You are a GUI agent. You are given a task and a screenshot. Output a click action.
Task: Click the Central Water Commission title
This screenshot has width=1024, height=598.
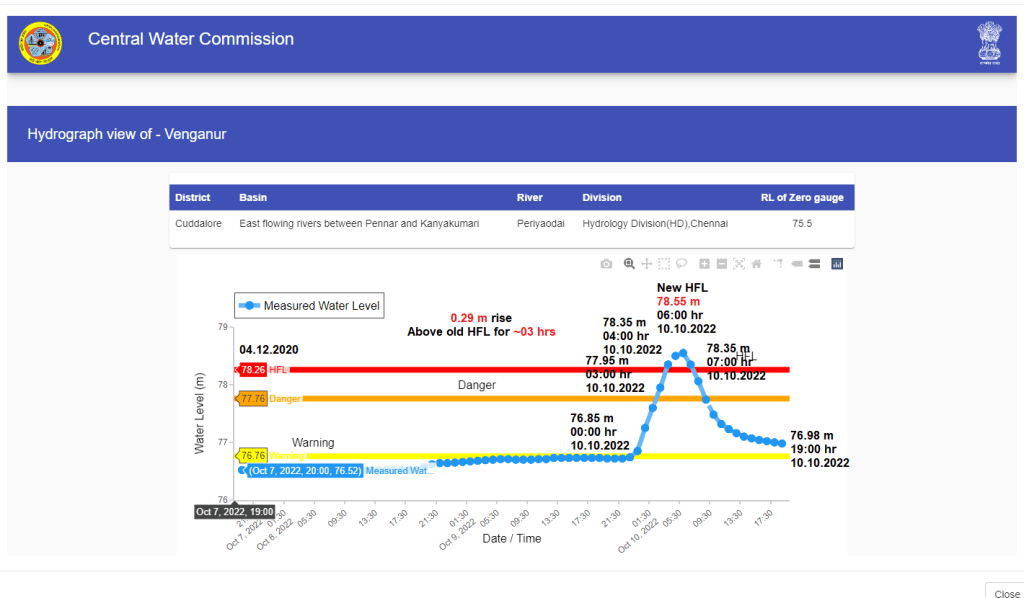tap(191, 40)
